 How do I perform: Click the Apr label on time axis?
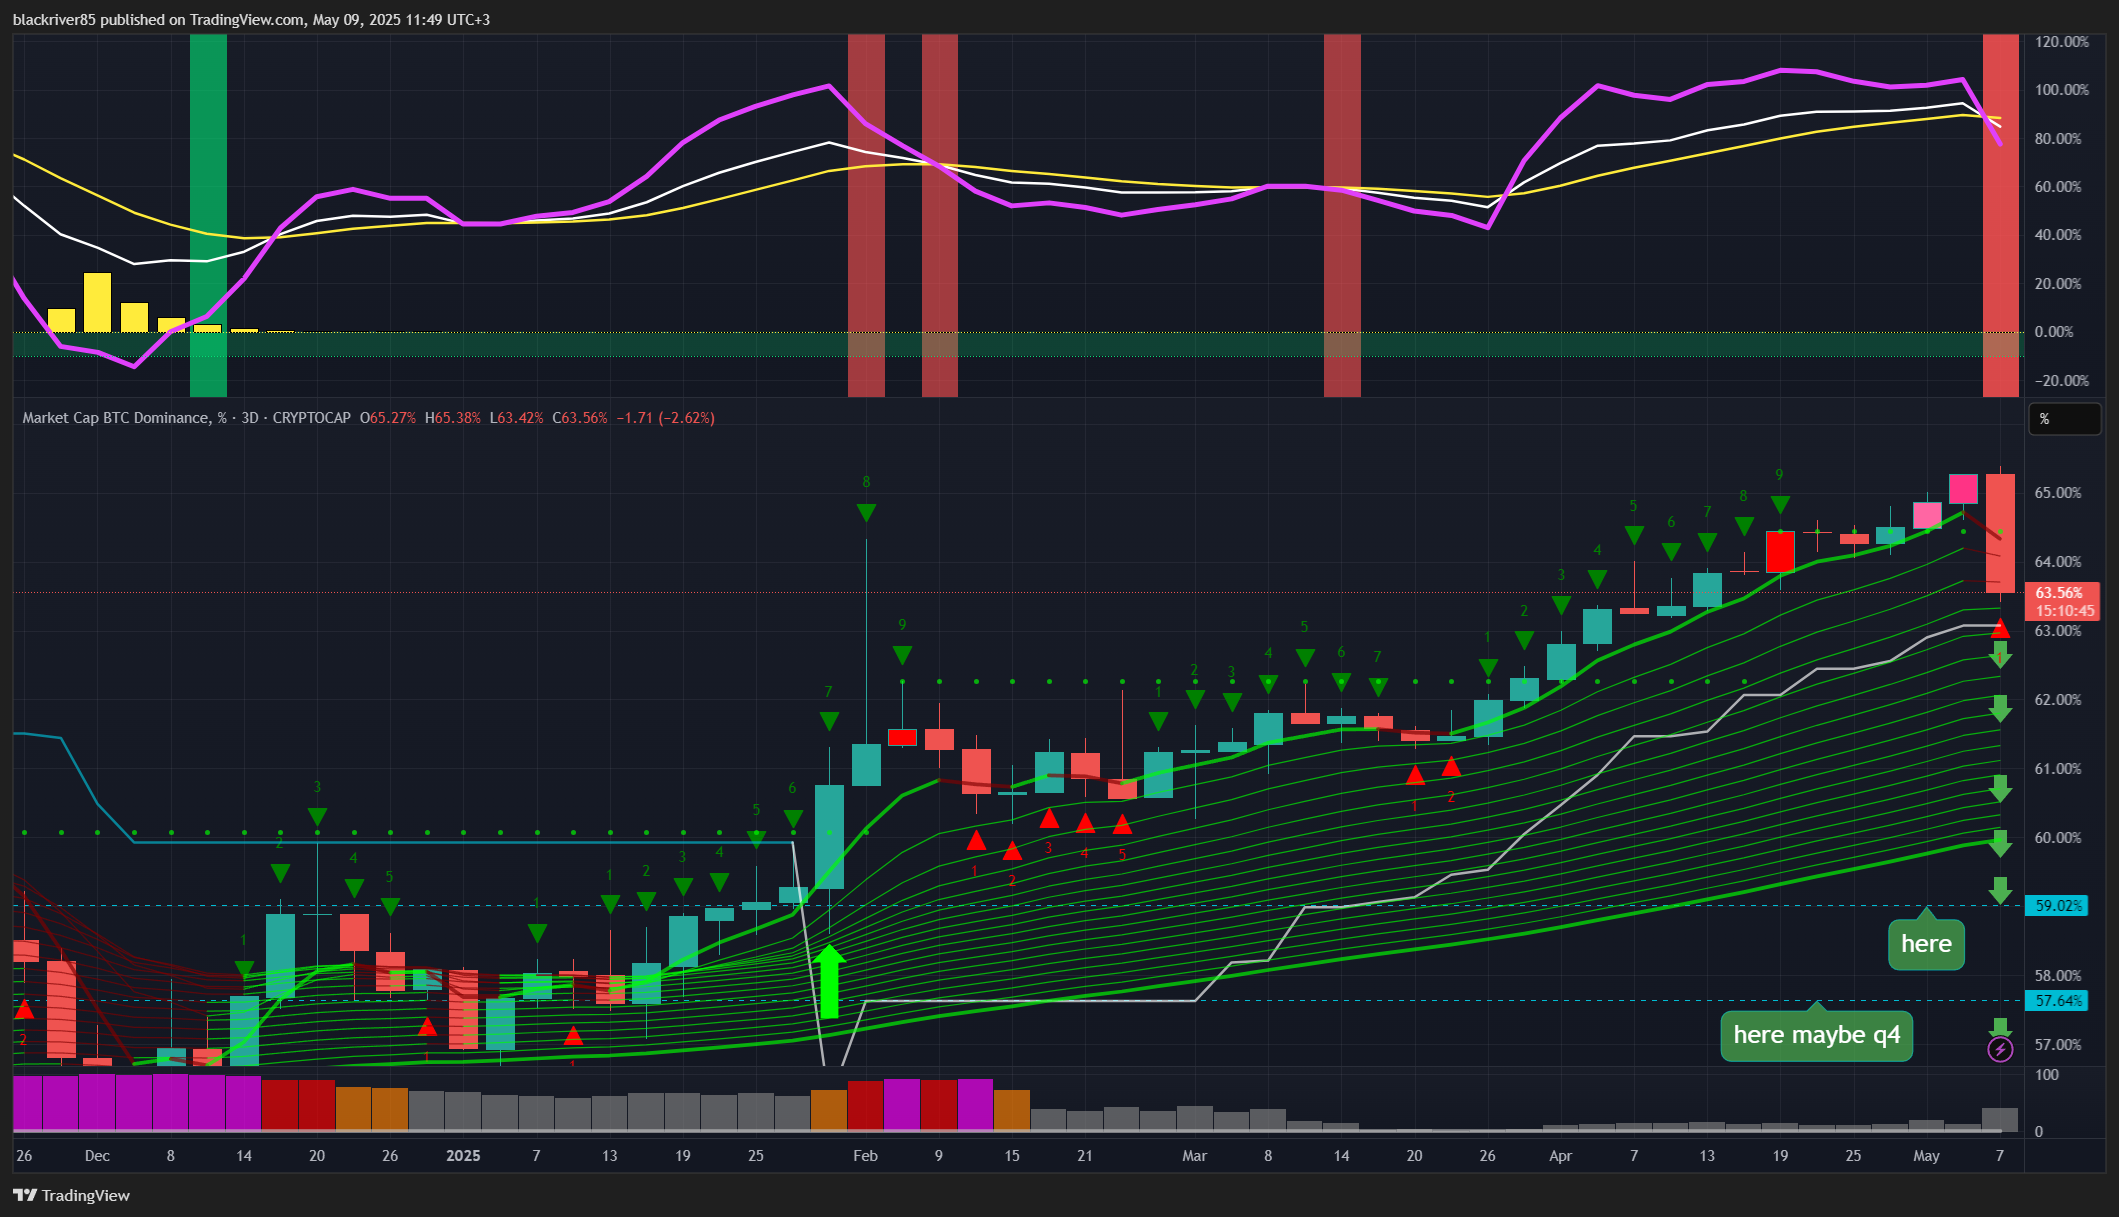1560,1156
